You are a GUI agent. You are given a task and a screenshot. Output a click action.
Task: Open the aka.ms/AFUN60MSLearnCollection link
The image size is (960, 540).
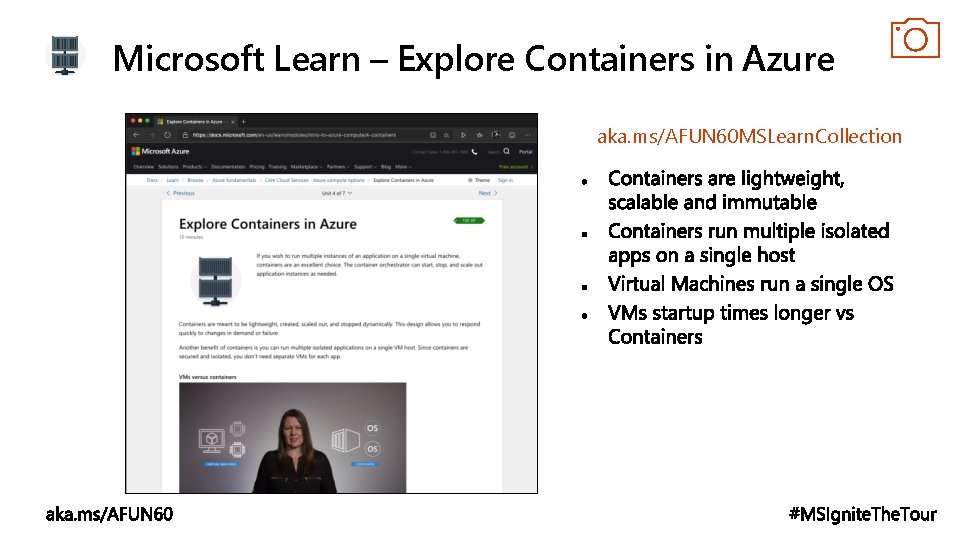[749, 136]
